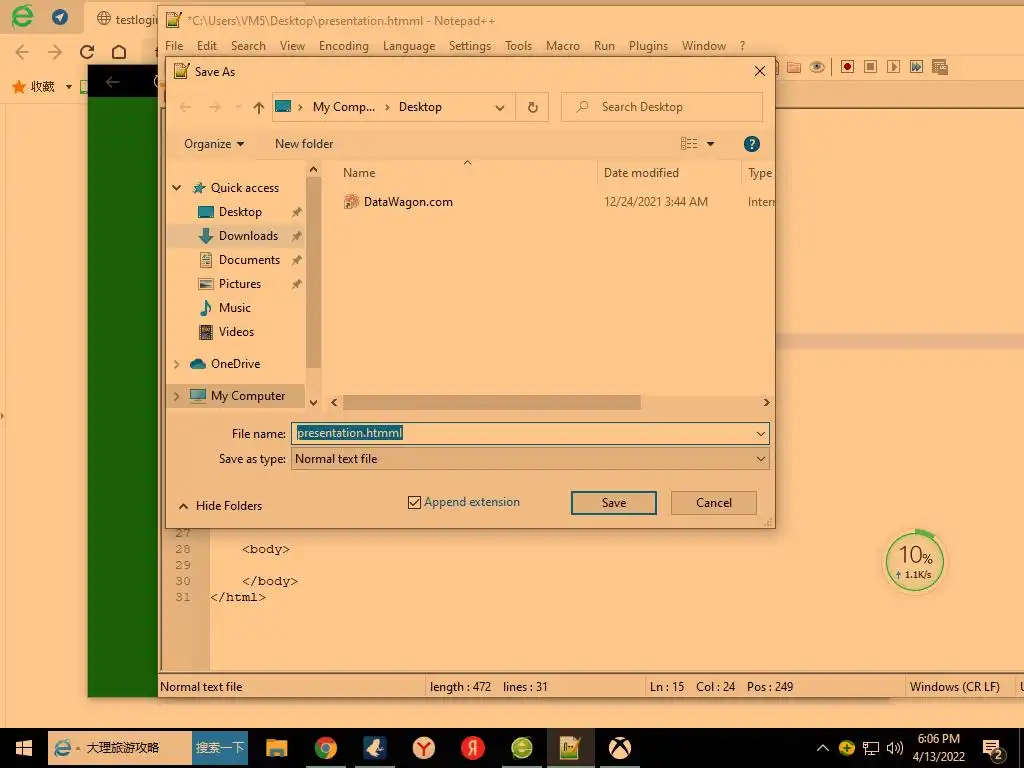Click the New folder button

[304, 144]
